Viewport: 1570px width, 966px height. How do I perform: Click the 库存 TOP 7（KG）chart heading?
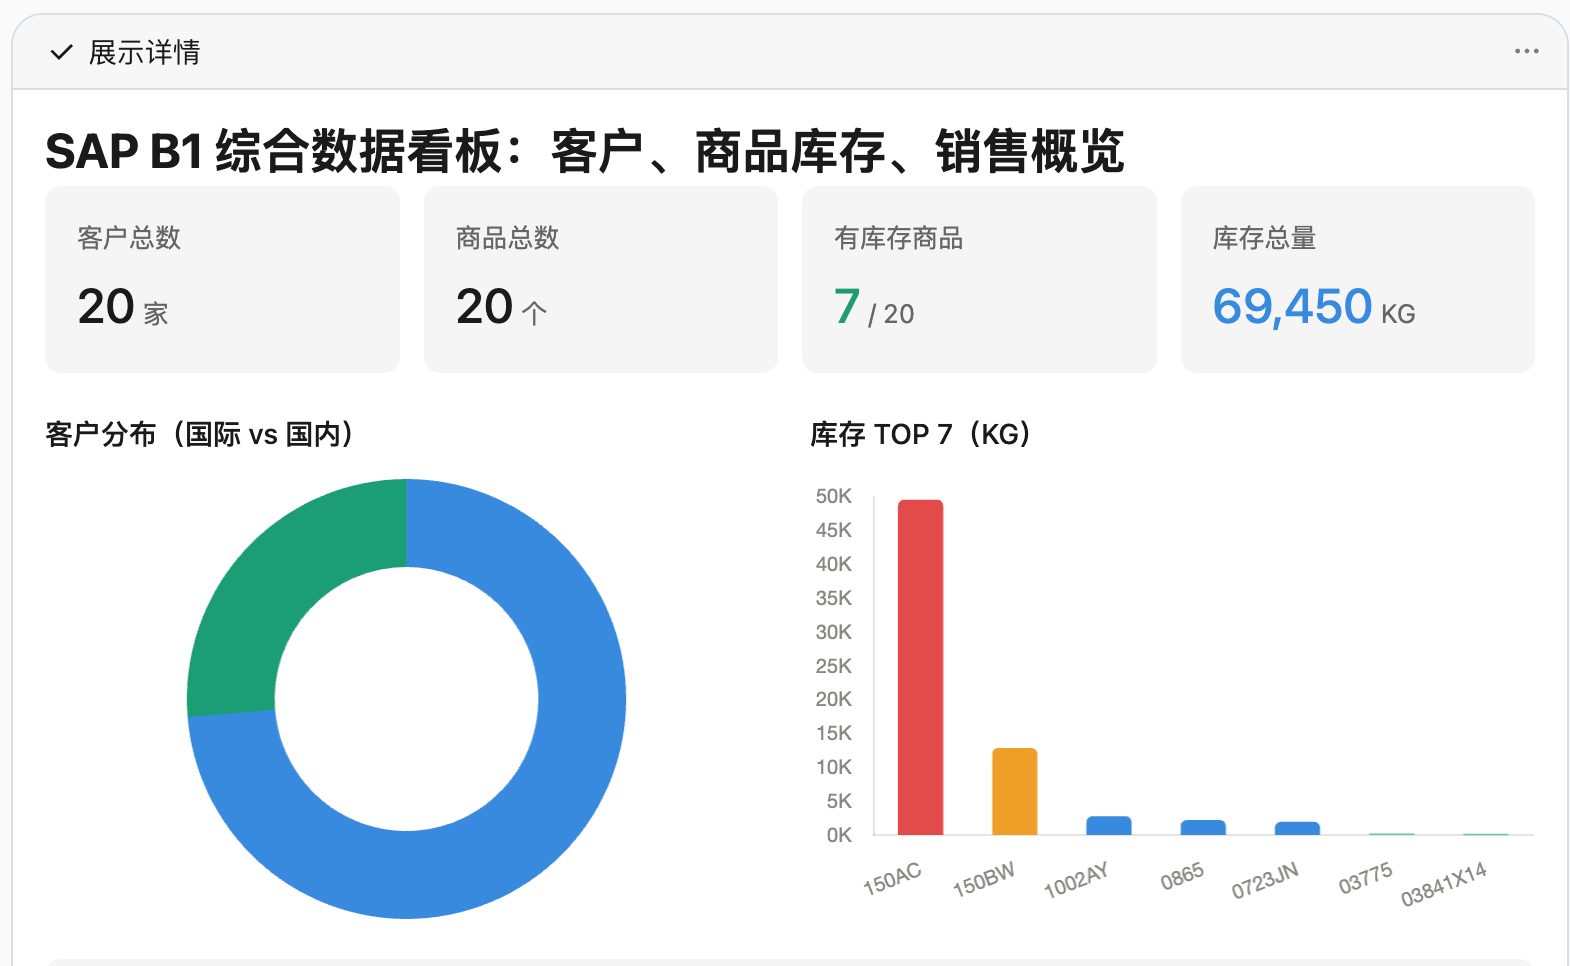(x=921, y=434)
